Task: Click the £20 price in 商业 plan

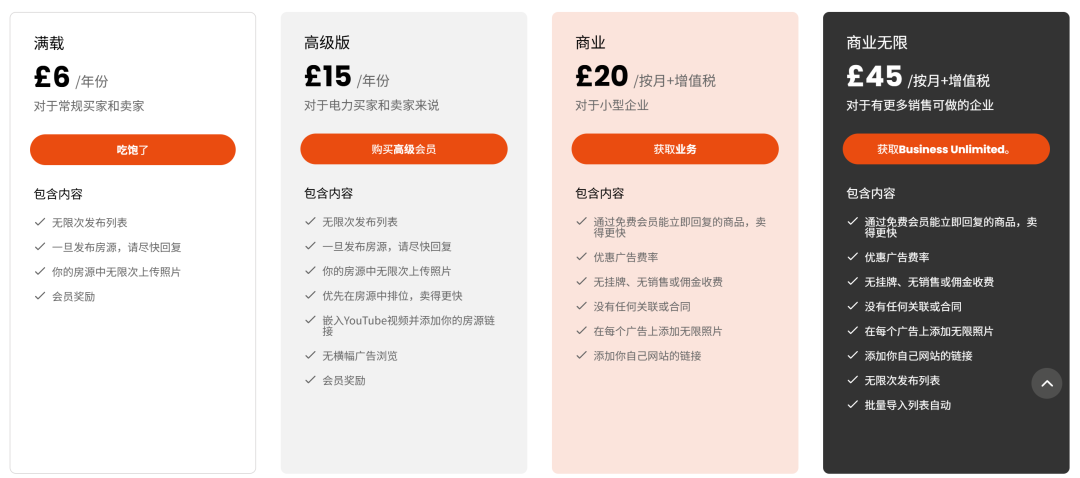Action: 602,77
